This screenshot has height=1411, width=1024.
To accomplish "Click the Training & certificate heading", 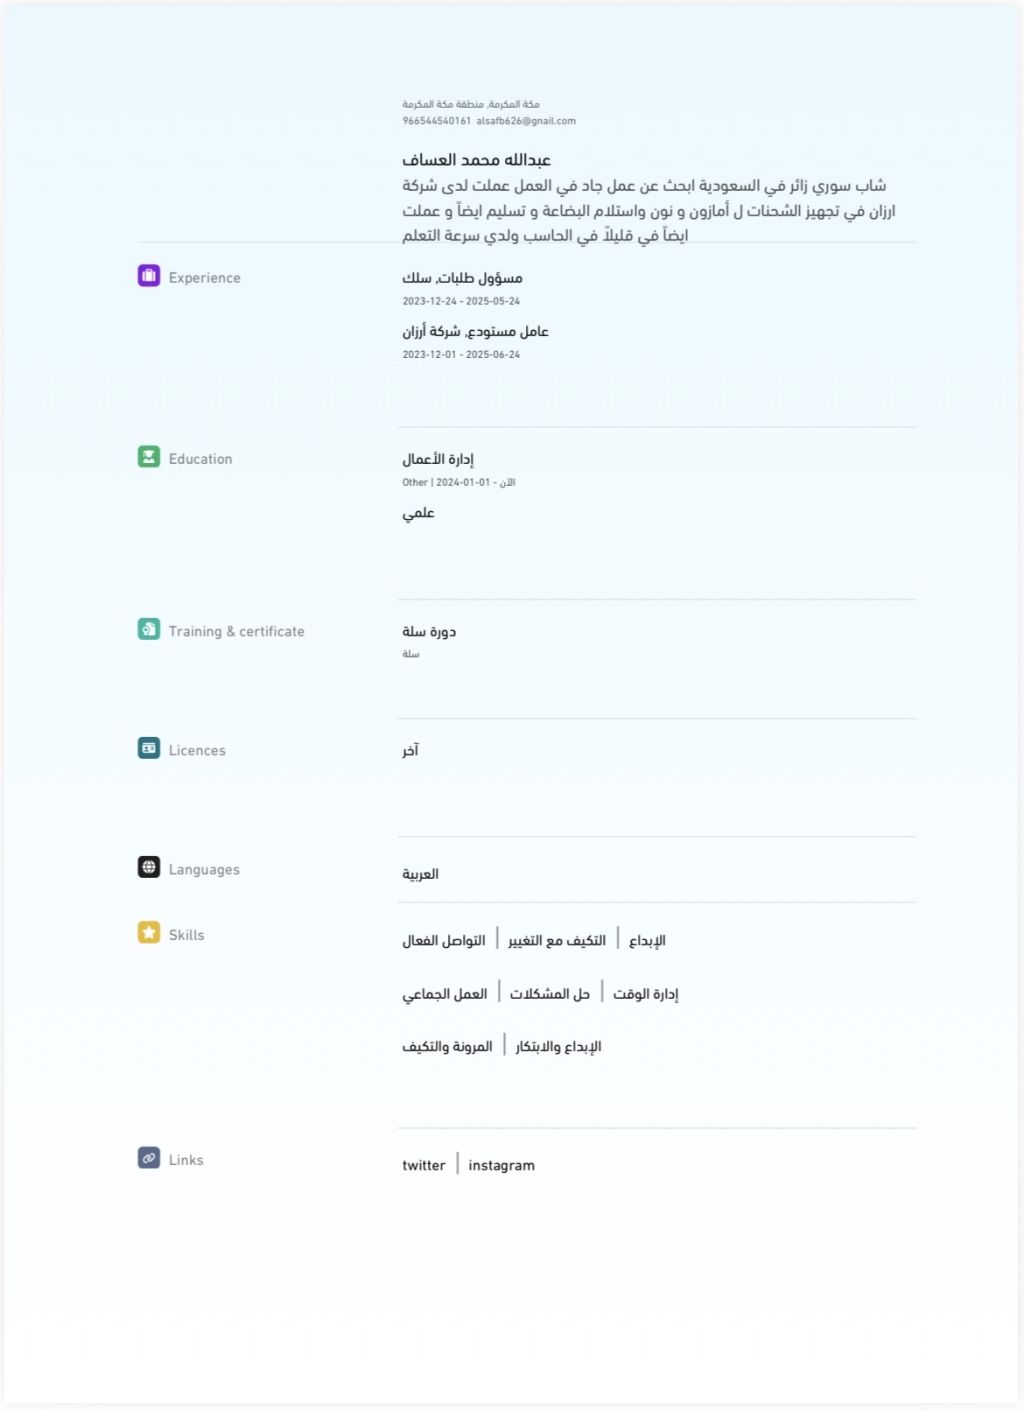I will click(x=236, y=631).
